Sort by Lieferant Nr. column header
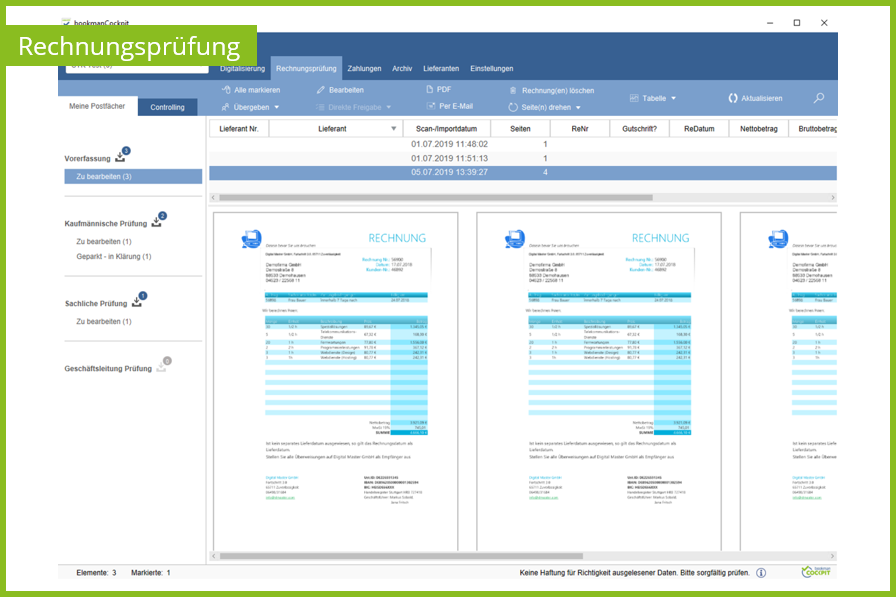This screenshot has height=597, width=896. pyautogui.click(x=239, y=129)
